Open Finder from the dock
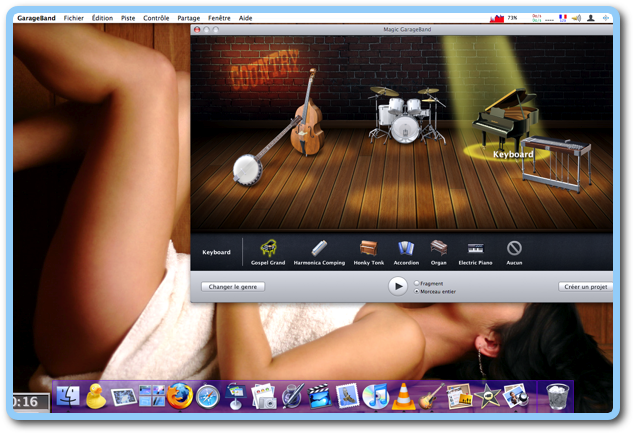Image resolution: width=634 pixels, height=434 pixels. [68, 396]
